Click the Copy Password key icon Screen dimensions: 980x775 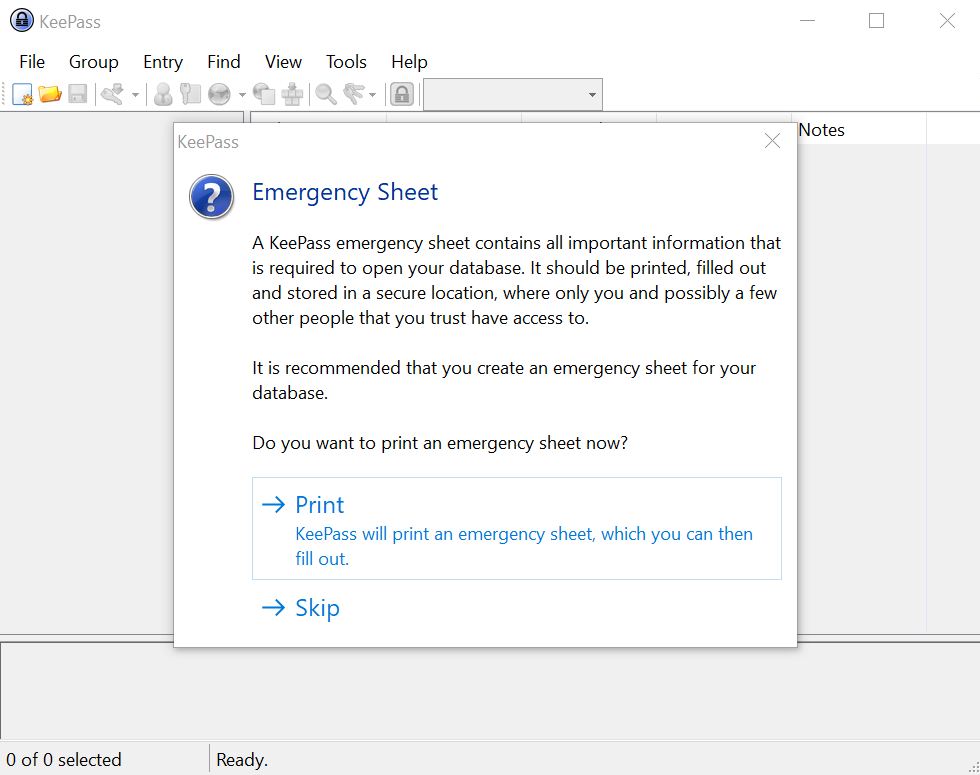point(190,94)
